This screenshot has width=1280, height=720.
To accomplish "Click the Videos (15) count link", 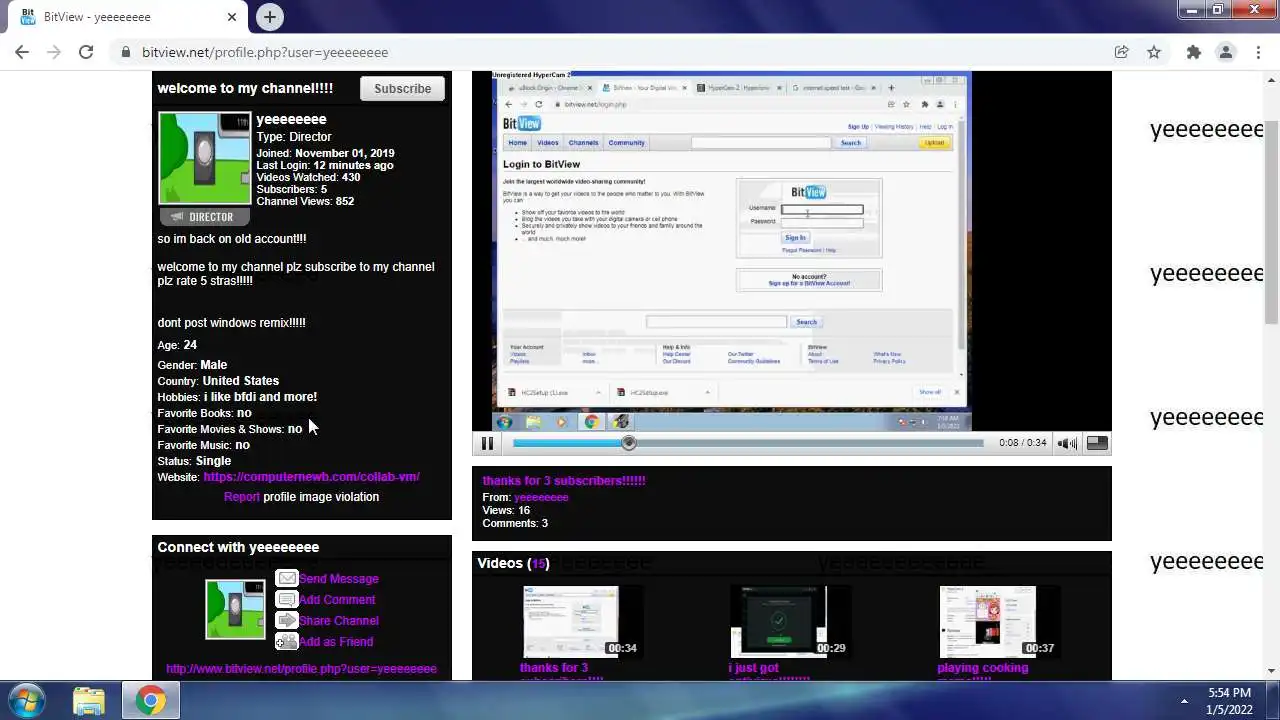I will coord(539,563).
